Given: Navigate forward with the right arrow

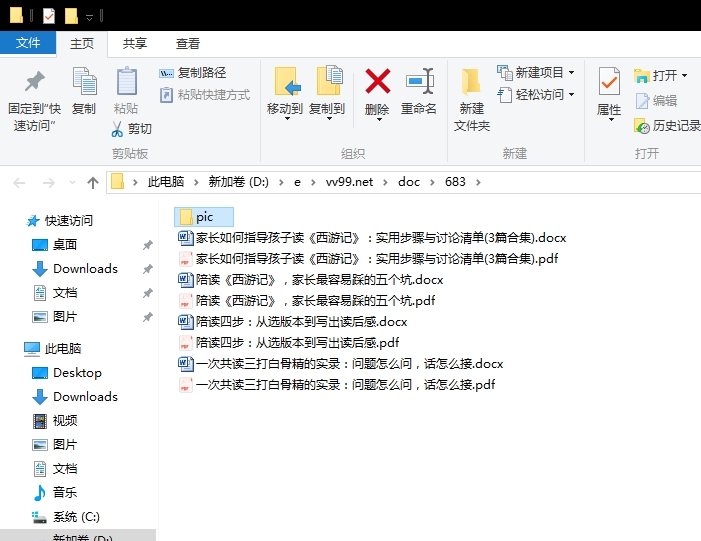Looking at the screenshot, I should (x=48, y=182).
